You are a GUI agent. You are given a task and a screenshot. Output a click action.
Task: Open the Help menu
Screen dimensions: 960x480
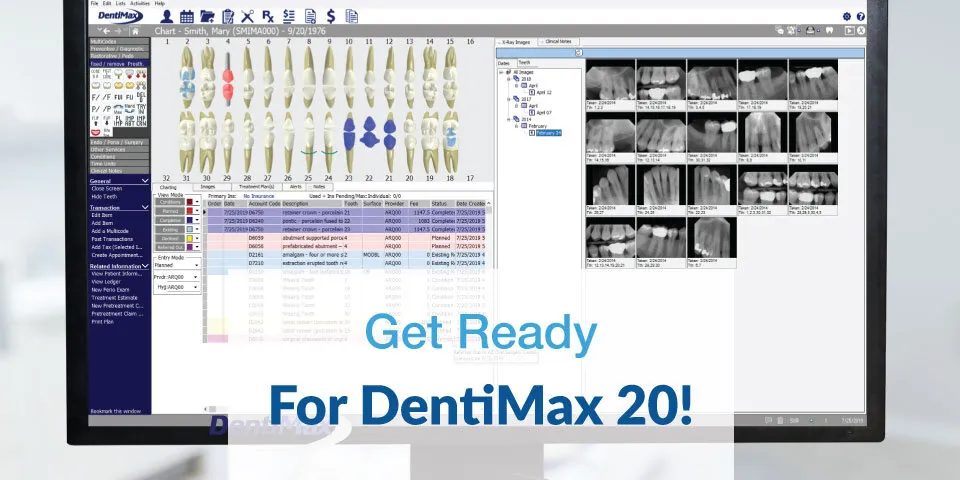click(160, 3)
